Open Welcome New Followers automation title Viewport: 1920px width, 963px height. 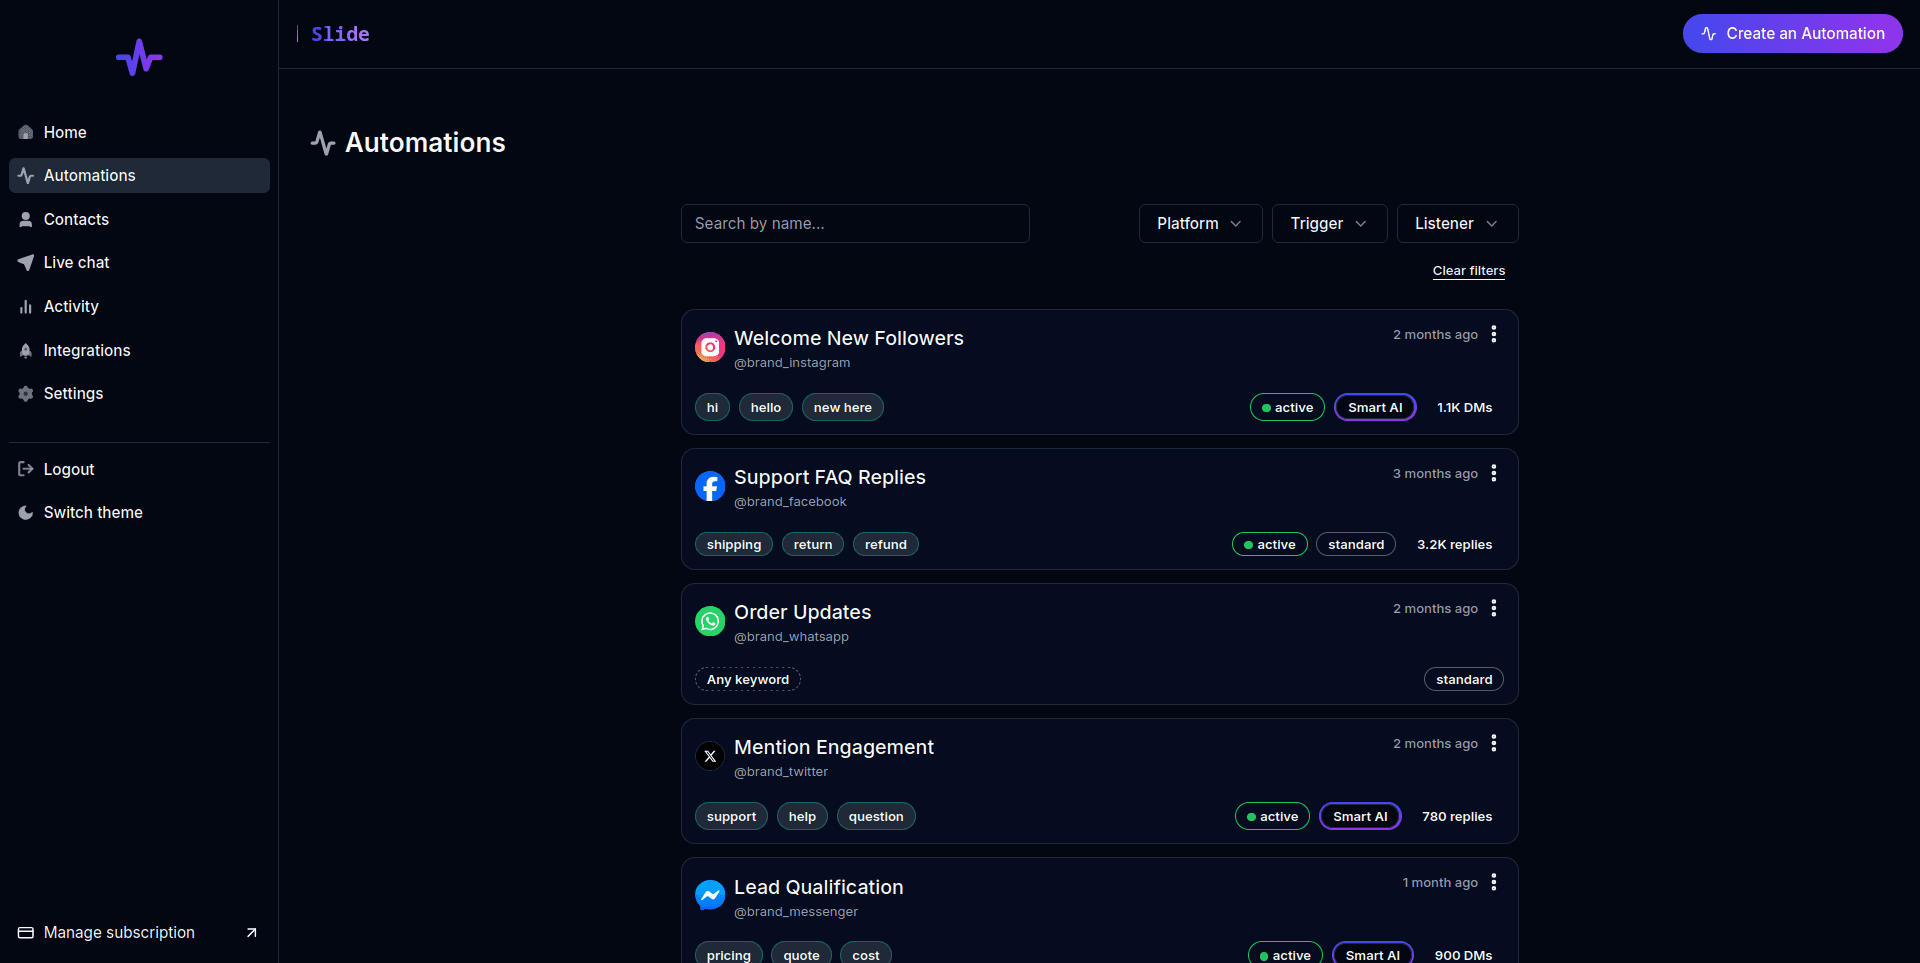[x=848, y=338]
